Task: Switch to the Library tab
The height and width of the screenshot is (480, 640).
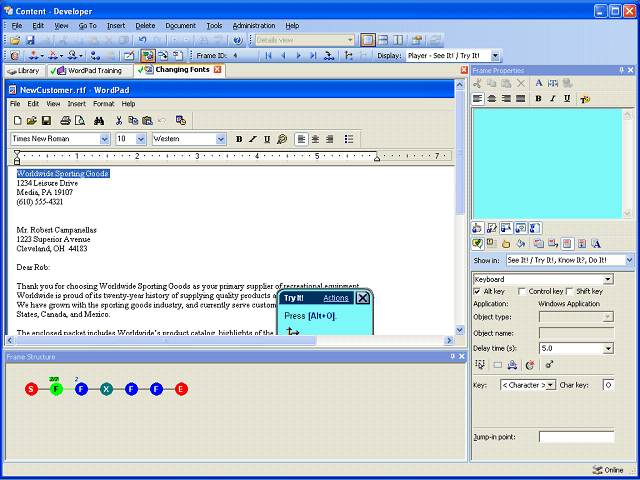Action: tap(24, 71)
